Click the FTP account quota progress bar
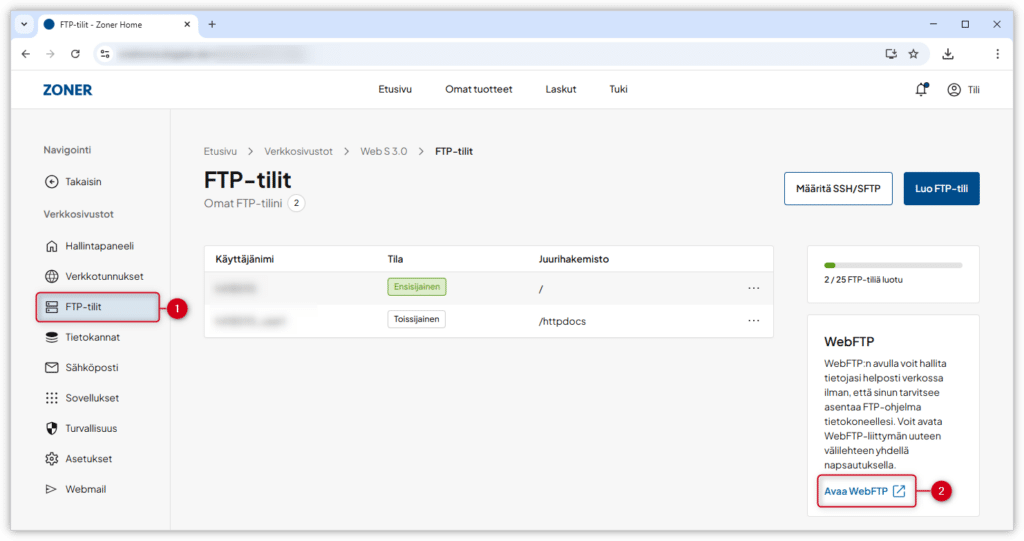This screenshot has height=541, width=1024. point(892,265)
